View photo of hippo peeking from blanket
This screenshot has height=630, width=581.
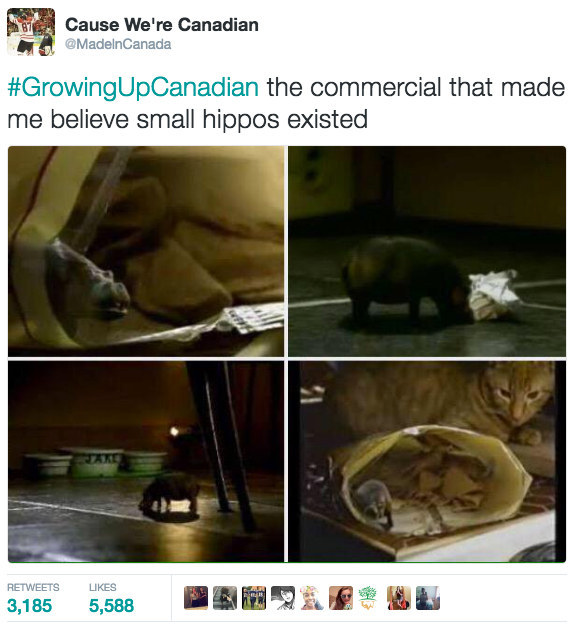pos(146,252)
